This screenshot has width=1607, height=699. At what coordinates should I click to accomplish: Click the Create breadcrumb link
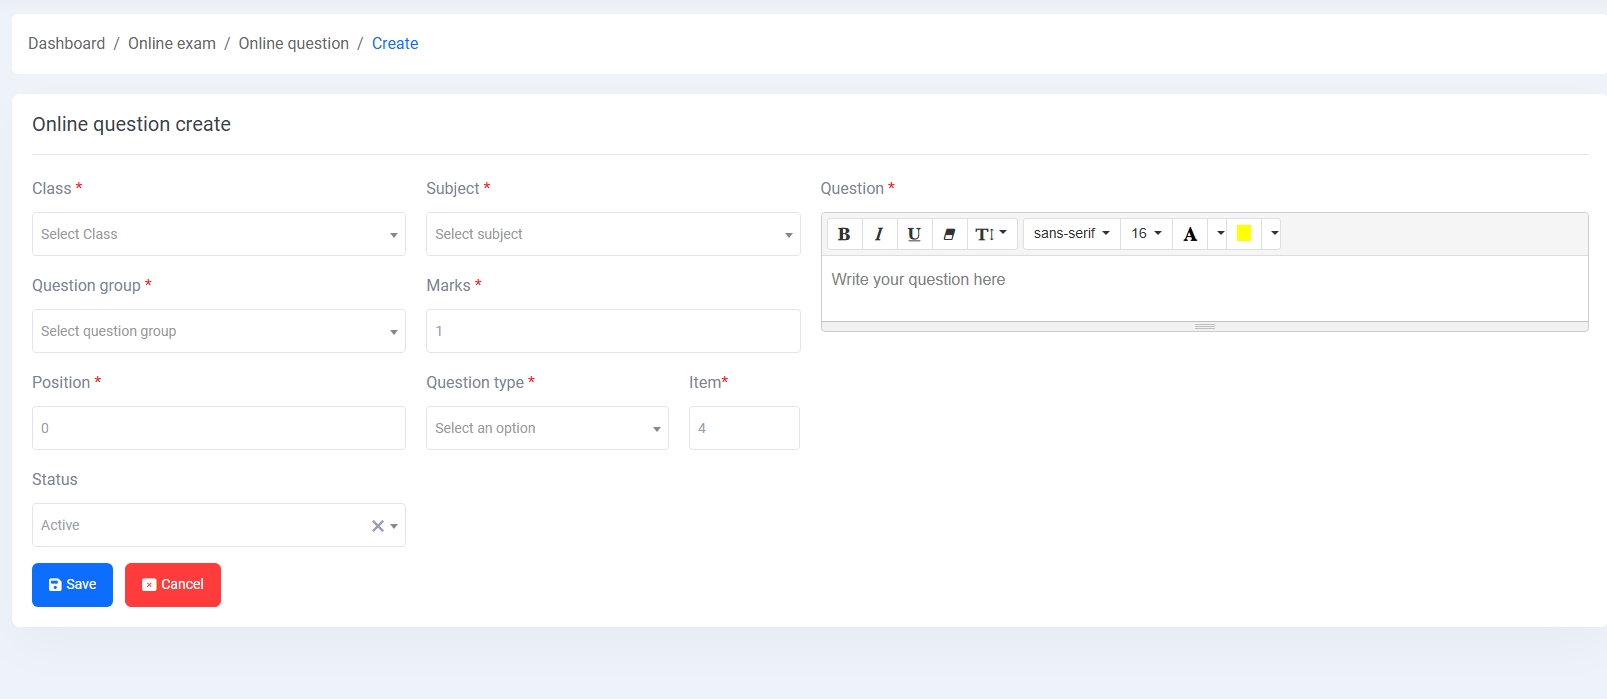(x=395, y=44)
